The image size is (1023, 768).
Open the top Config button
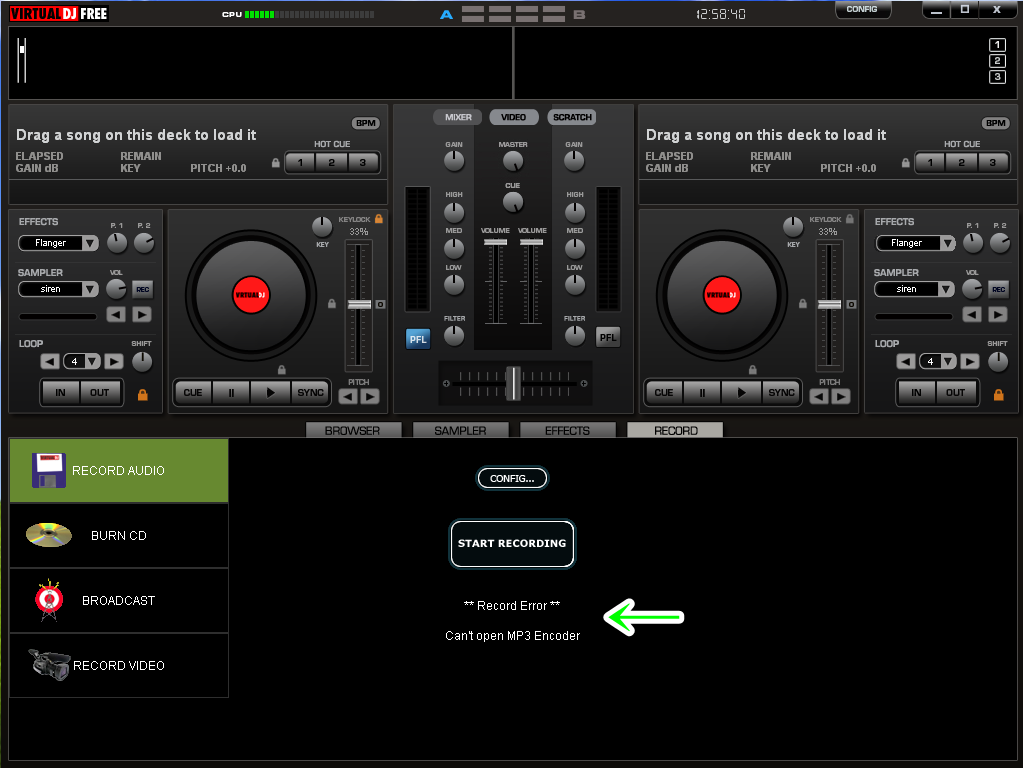click(x=862, y=9)
